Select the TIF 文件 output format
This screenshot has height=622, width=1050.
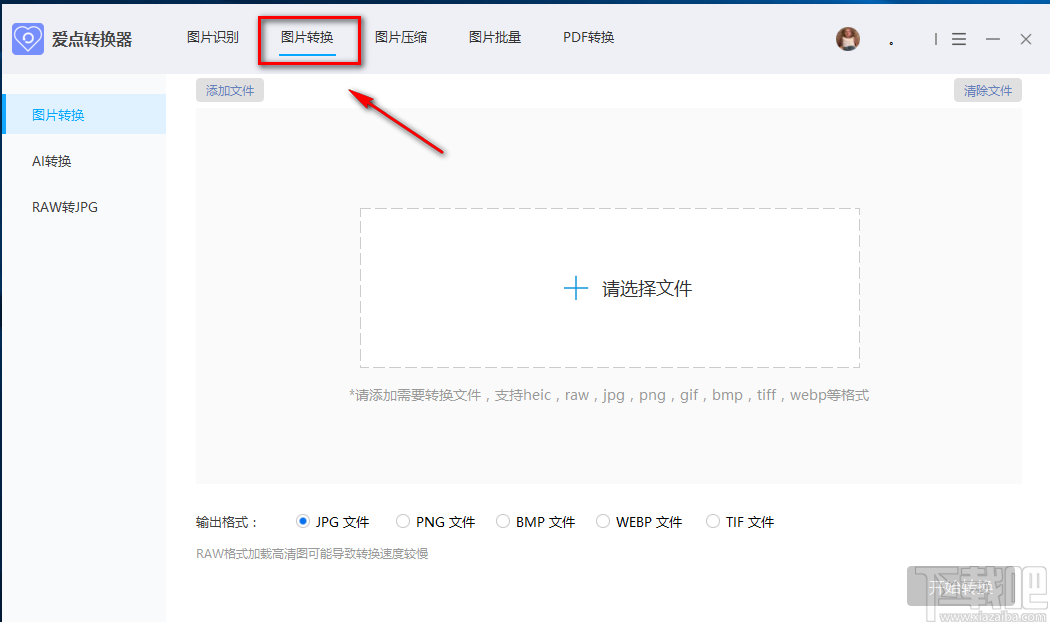point(712,521)
